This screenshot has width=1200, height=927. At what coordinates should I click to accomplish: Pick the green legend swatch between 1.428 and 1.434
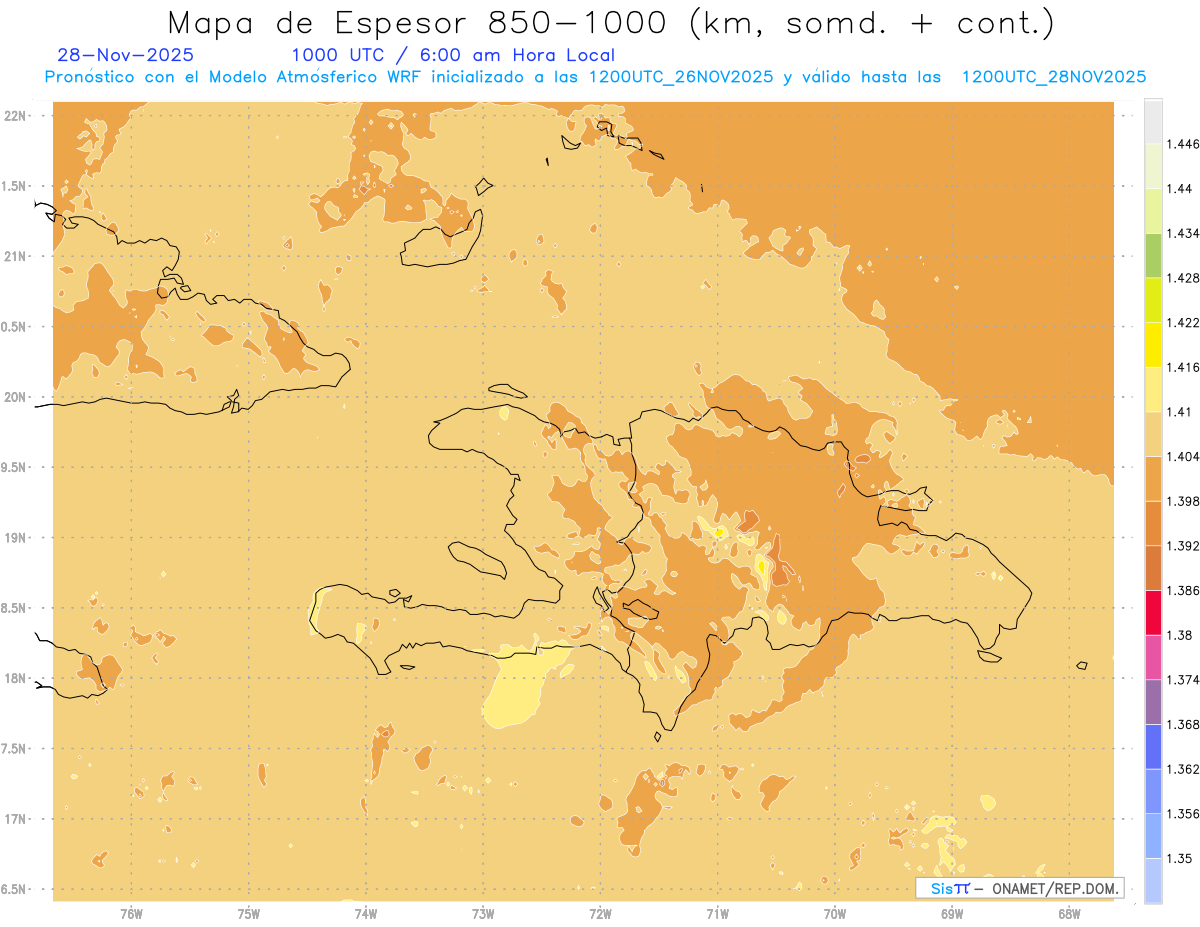[x=1153, y=255]
